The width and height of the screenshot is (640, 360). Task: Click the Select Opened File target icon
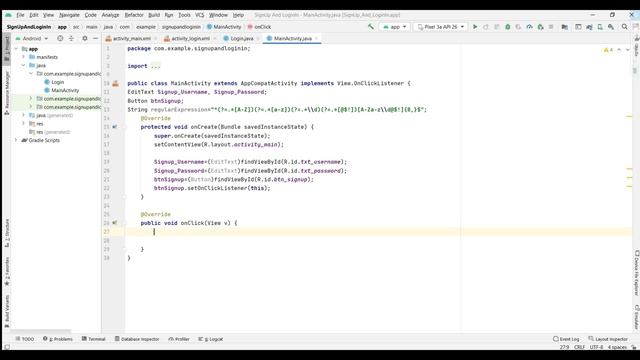coord(60,38)
